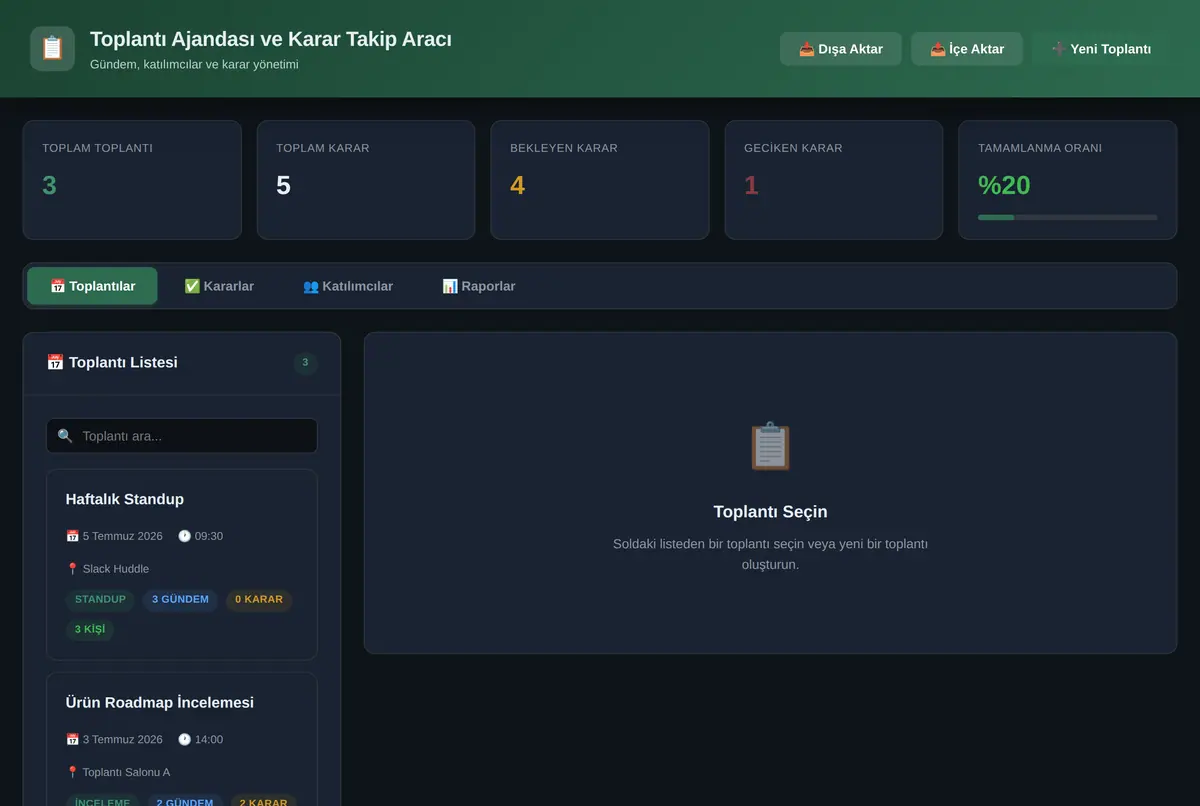Viewport: 1200px width, 806px height.
Task: Click the large clipboard icon above Toplantı Seçin
Action: point(770,446)
